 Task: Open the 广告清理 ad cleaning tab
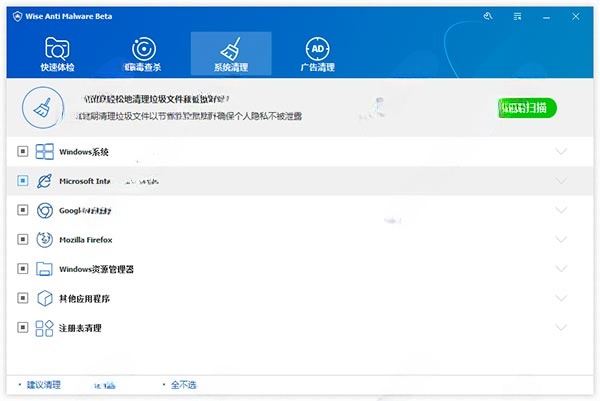coord(318,54)
